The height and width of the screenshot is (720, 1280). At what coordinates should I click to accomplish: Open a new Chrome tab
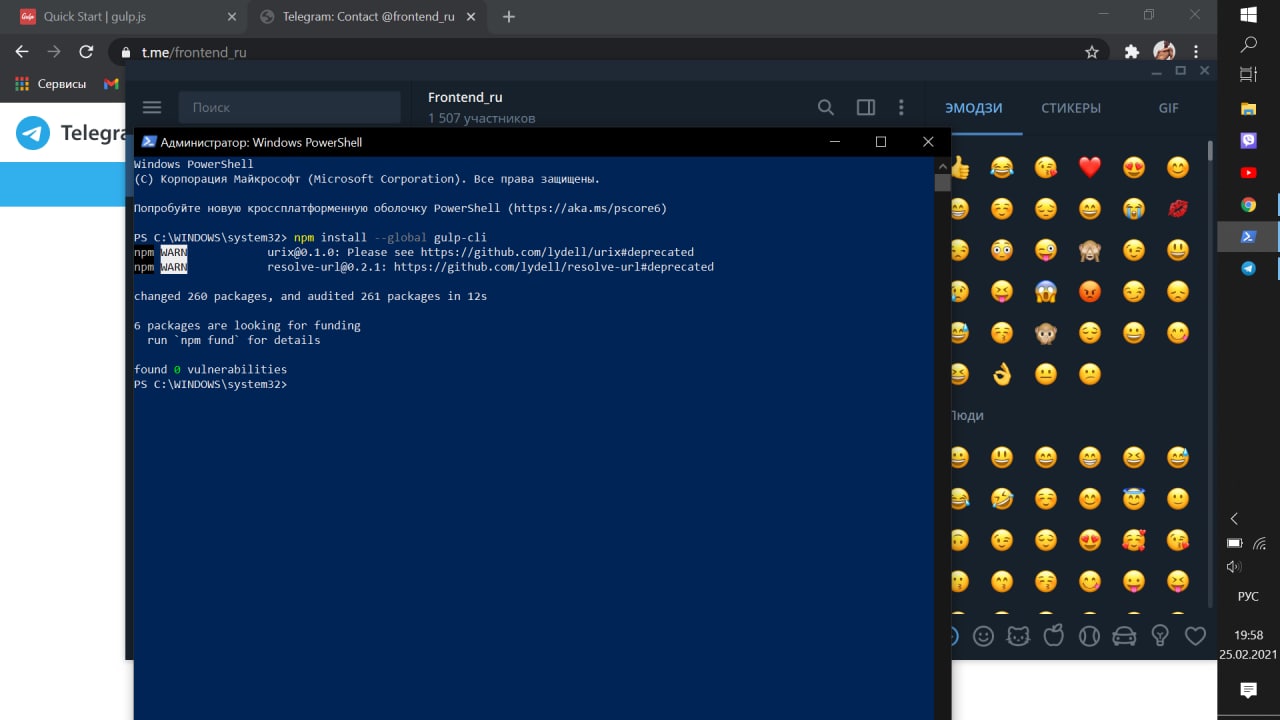[x=508, y=17]
